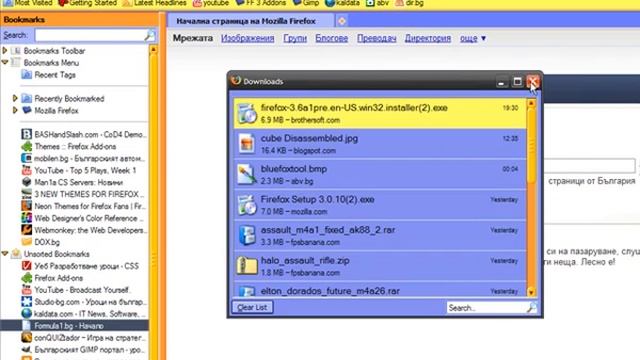
Task: Select mobilen.bg bookmark entry
Action: pos(84,158)
